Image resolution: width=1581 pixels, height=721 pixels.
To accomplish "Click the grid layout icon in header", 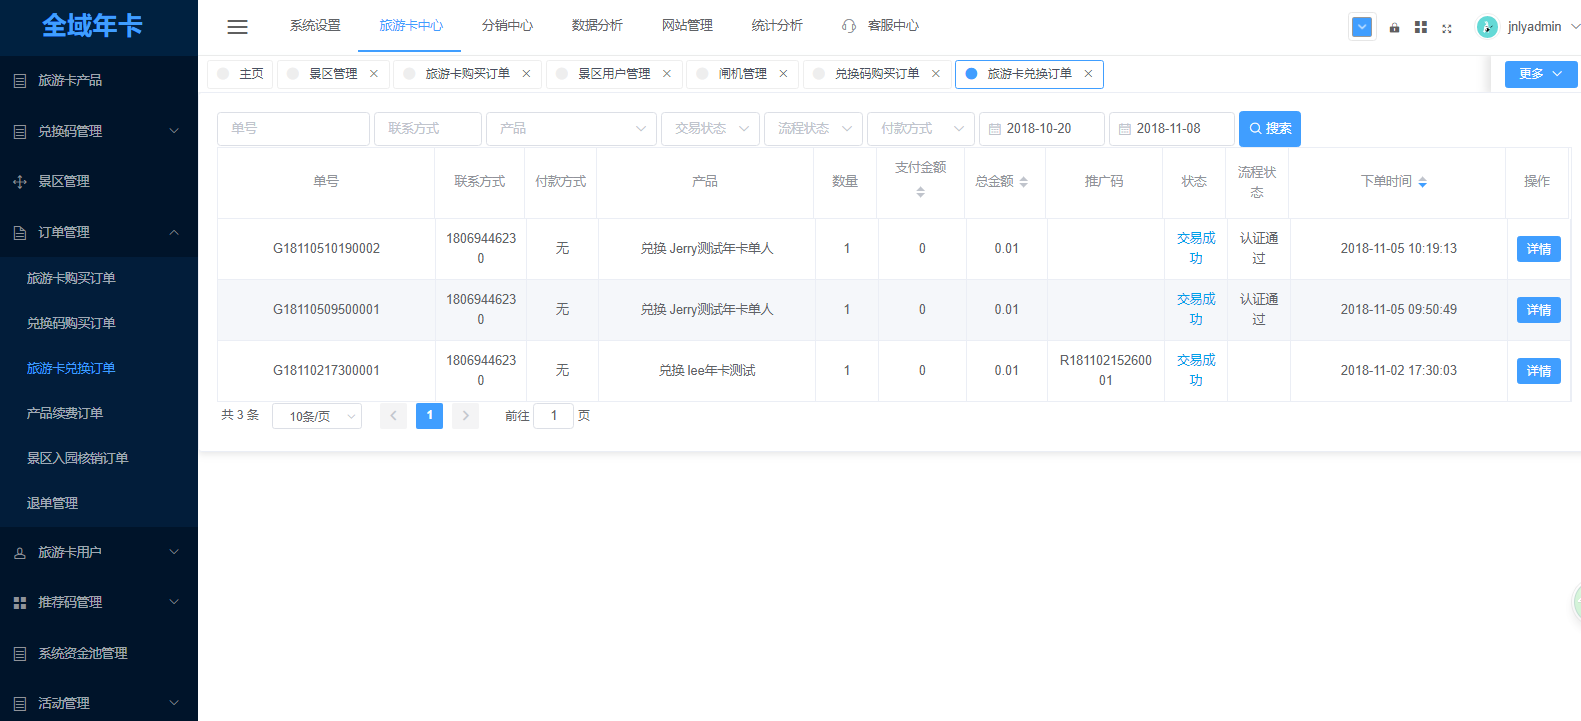I will pyautogui.click(x=1420, y=28).
